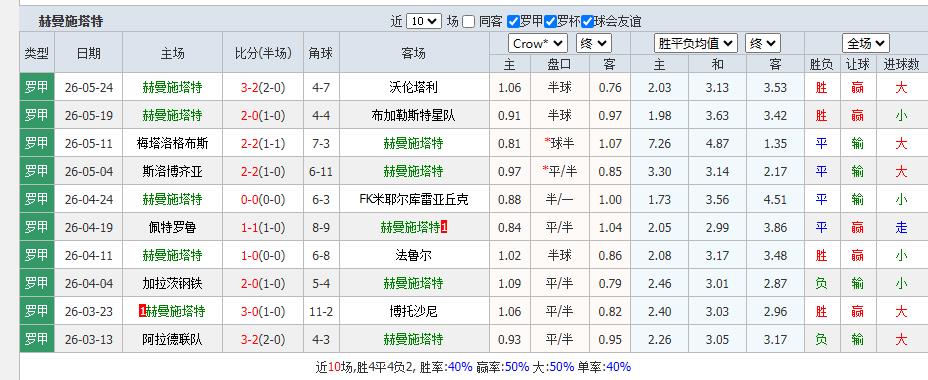Screen dimensions: 928x380
Task: Open the 胜平负均值 odds type dropdown
Action: click(x=695, y=43)
